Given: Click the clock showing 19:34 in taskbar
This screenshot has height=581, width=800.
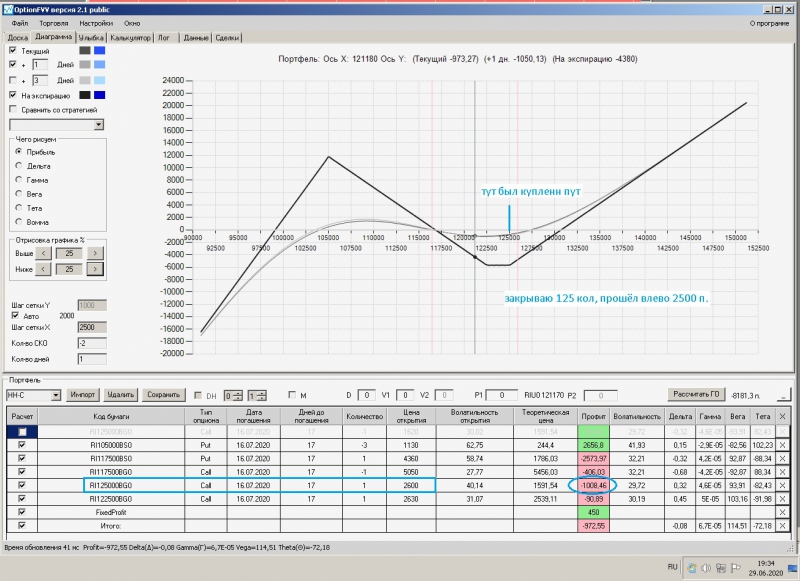Looking at the screenshot, I should pos(766,563).
